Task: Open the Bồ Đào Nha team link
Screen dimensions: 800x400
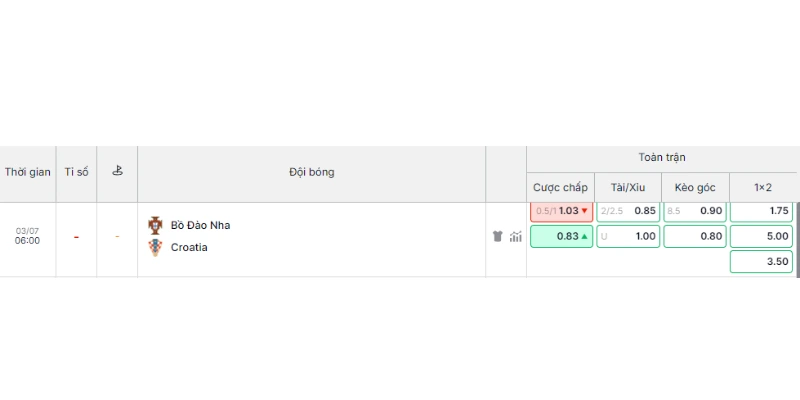Action: (x=200, y=225)
